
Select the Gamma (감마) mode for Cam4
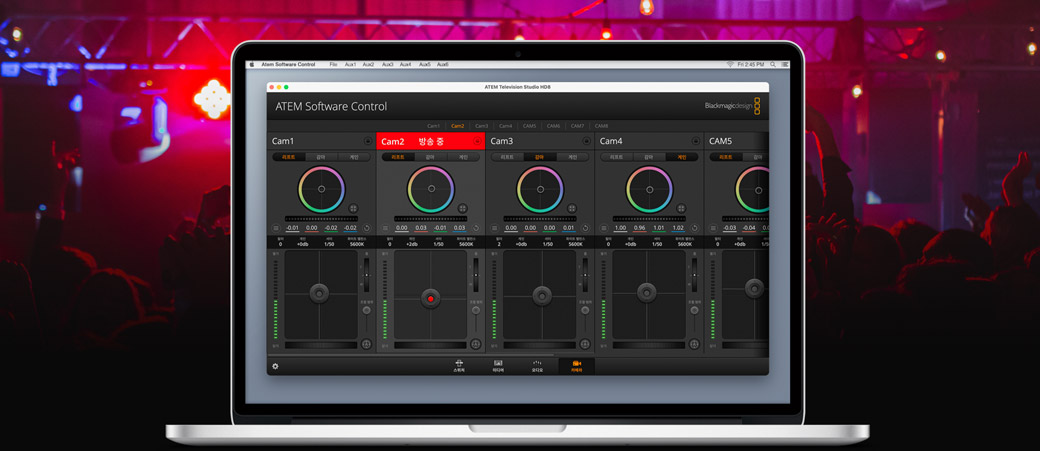649,157
